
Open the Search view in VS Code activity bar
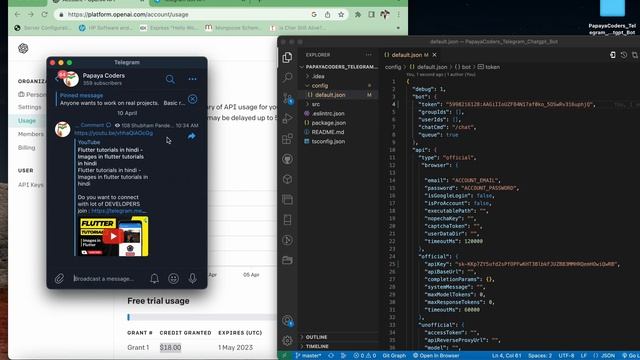(x=287, y=77)
